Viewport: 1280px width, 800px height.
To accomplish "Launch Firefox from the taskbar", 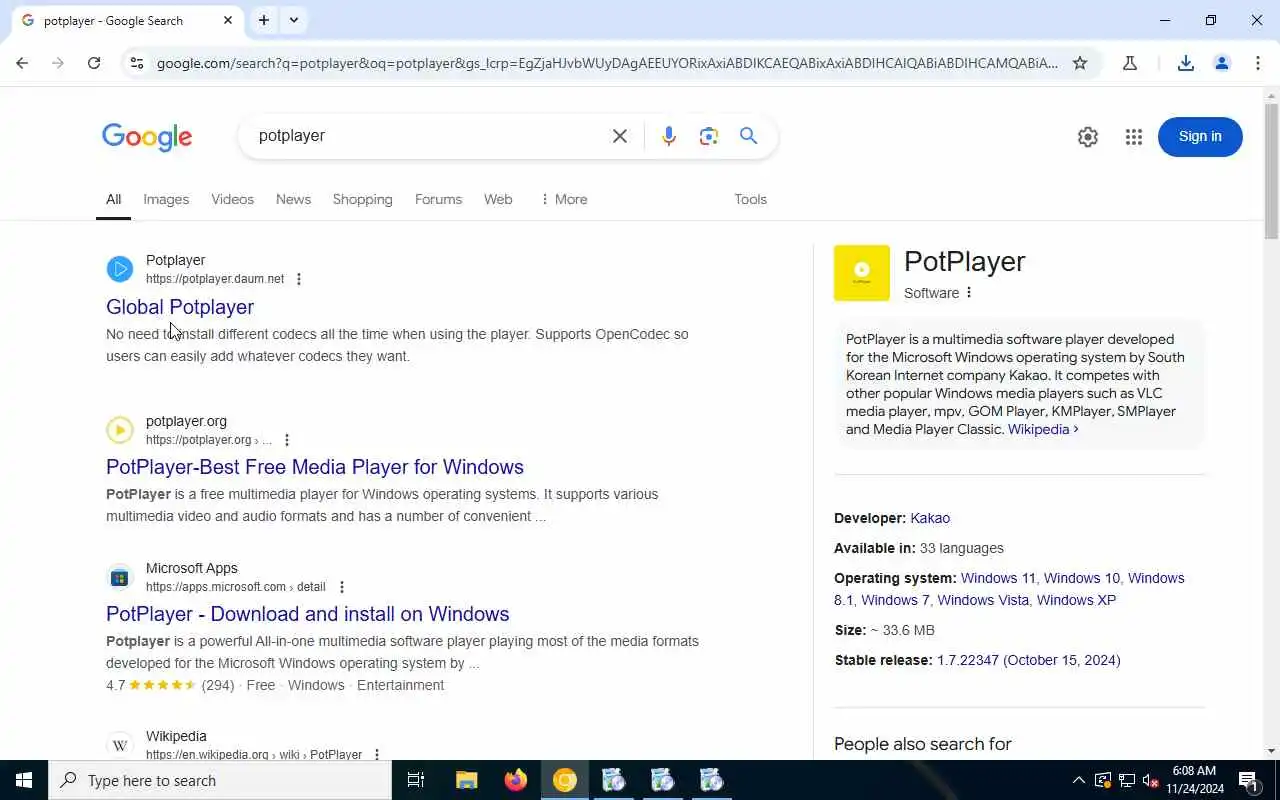I will 515,780.
